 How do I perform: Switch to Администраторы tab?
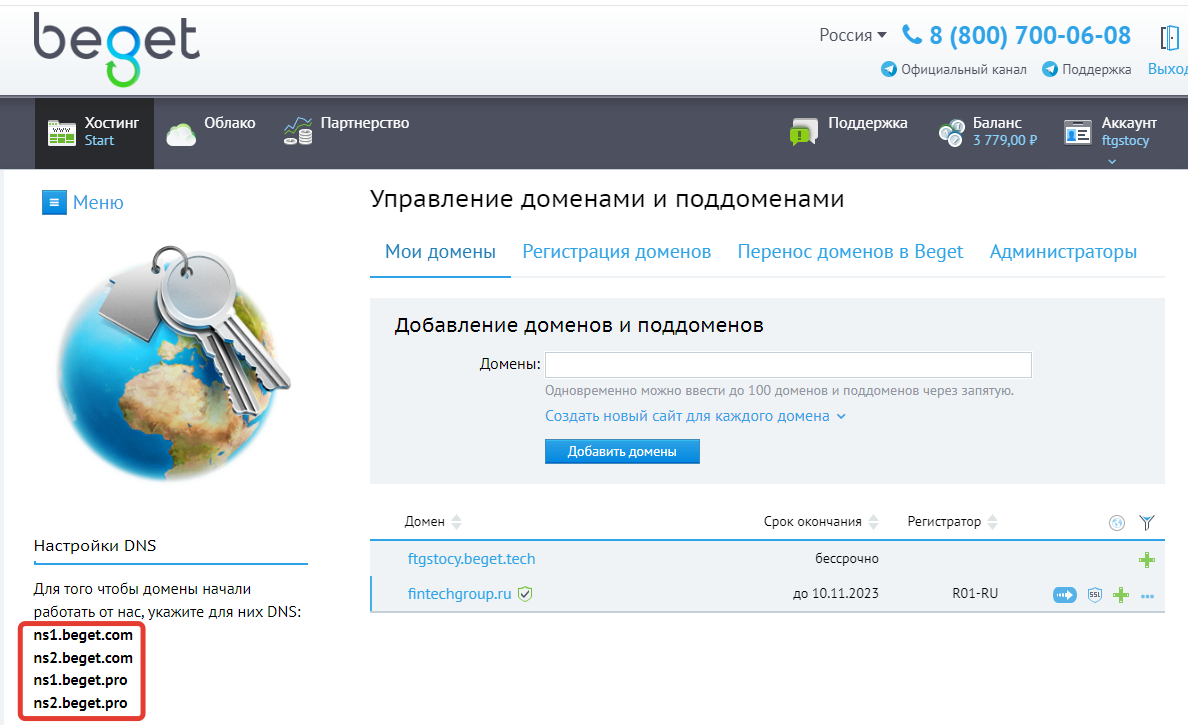tap(1063, 252)
